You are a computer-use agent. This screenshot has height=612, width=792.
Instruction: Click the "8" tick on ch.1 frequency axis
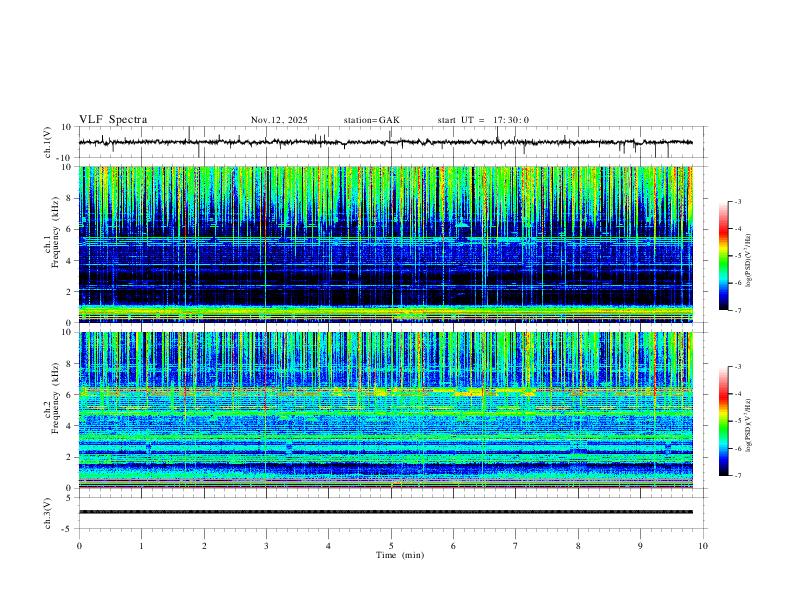tap(70, 198)
